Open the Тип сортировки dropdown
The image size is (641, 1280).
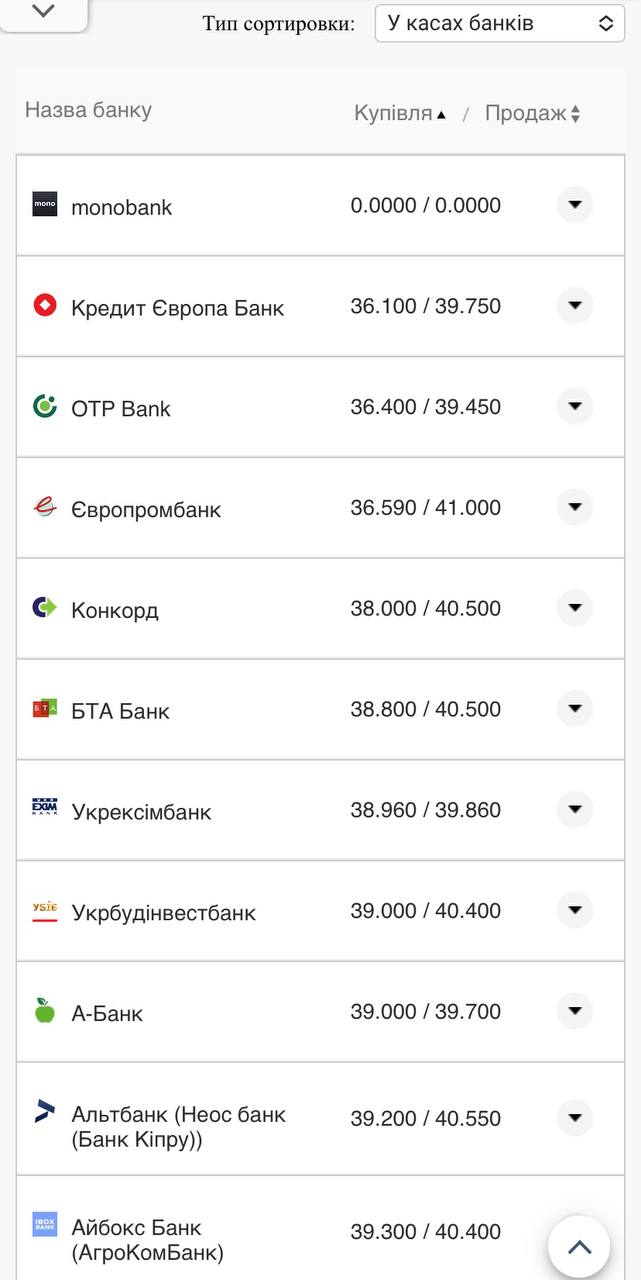point(499,21)
